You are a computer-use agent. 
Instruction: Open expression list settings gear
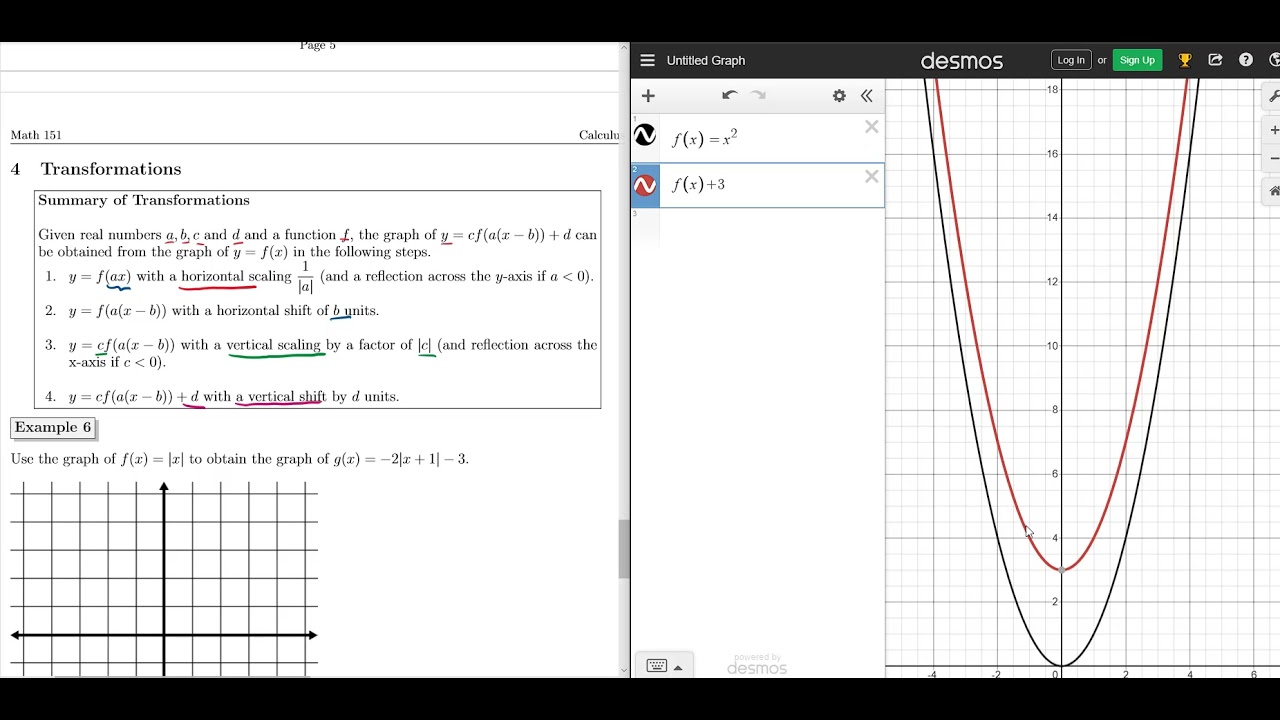pyautogui.click(x=839, y=96)
